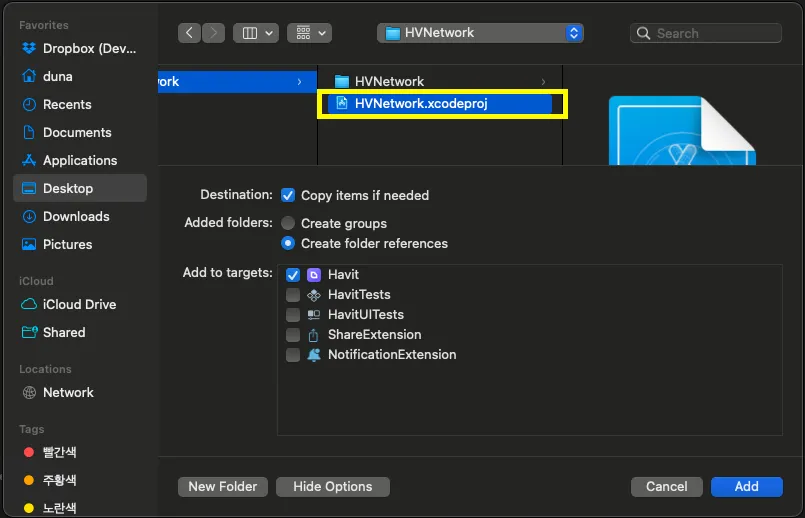
Task: Click the Search field
Action: click(705, 33)
